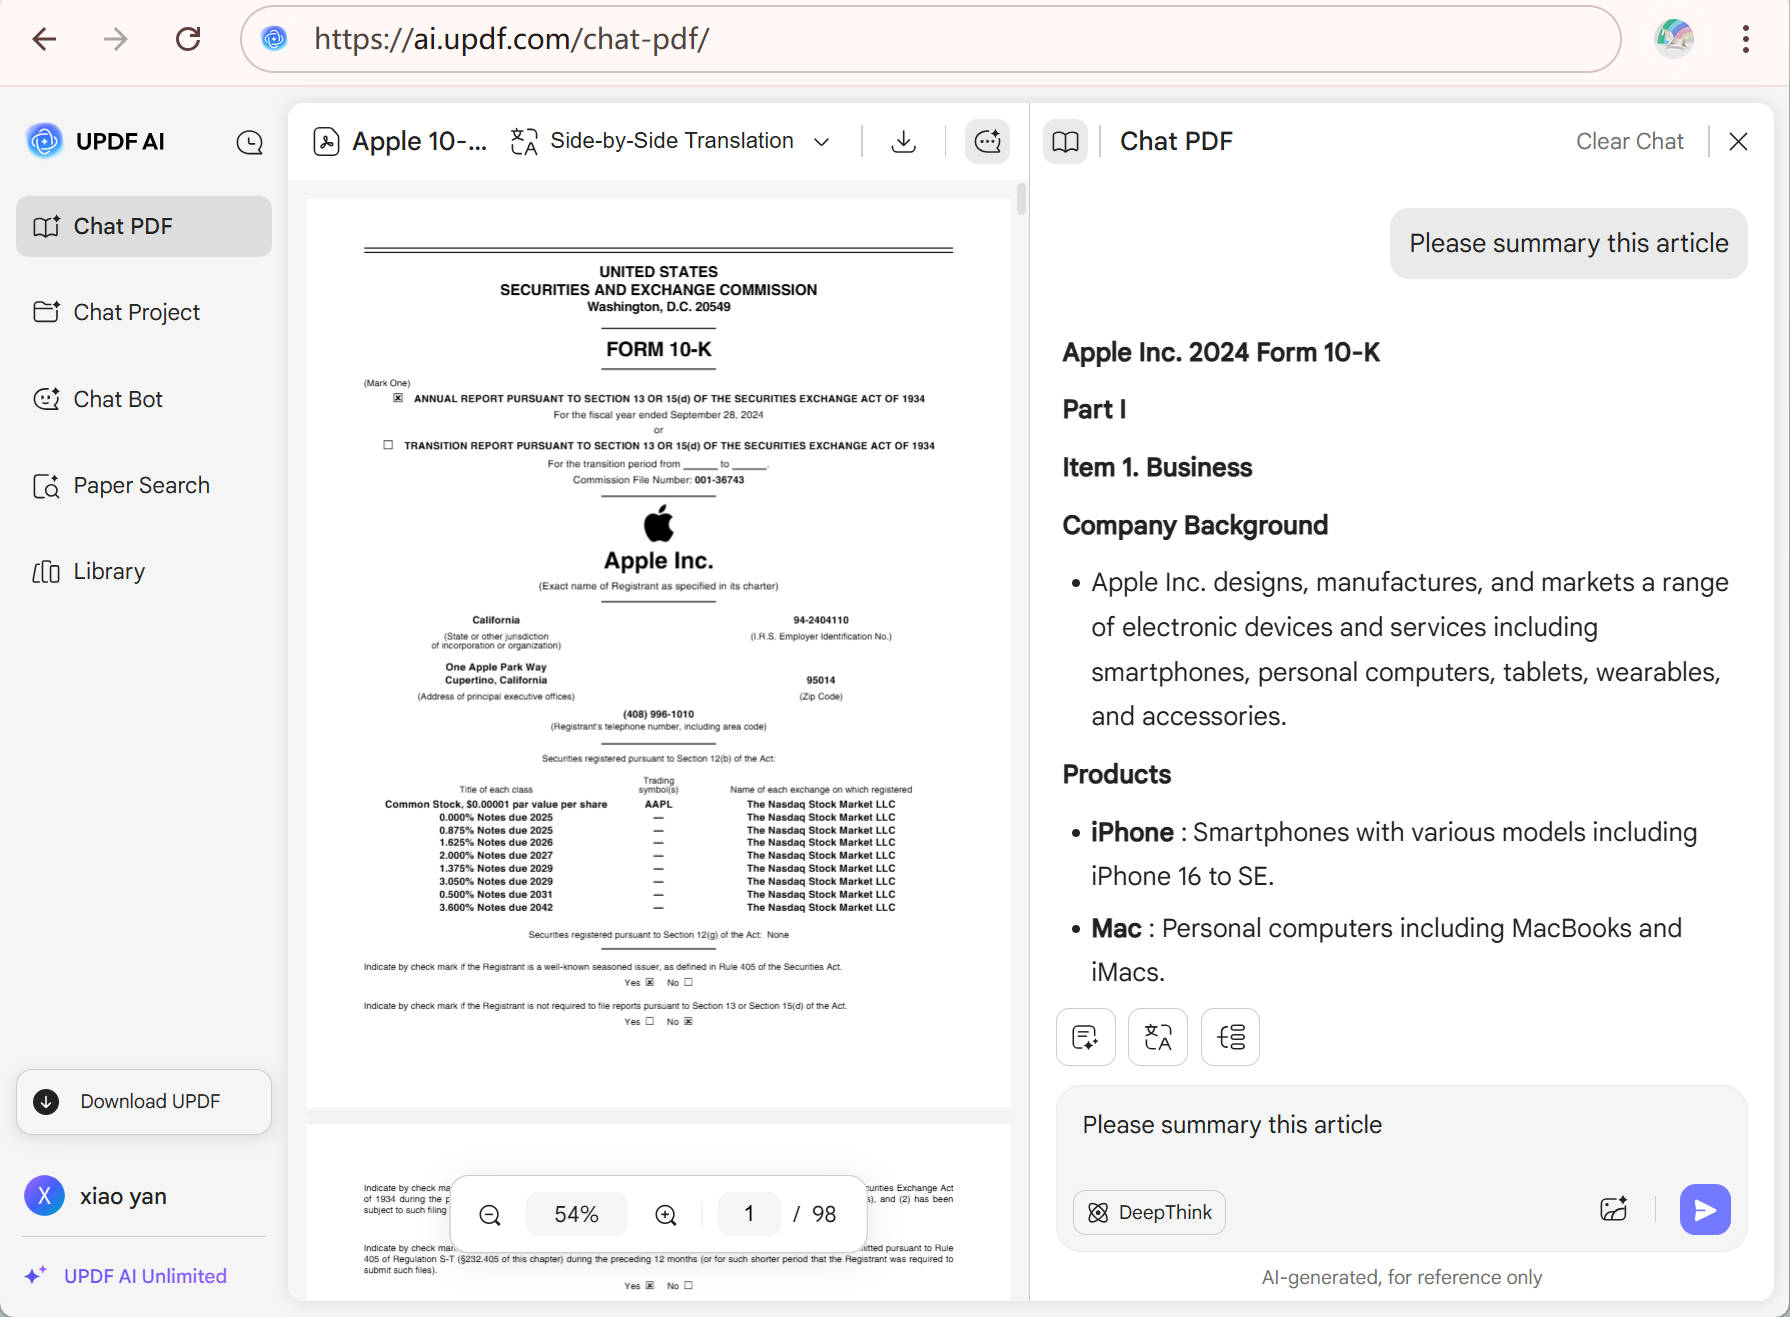Open the browser profile avatar
The width and height of the screenshot is (1790, 1317).
(x=1674, y=39)
